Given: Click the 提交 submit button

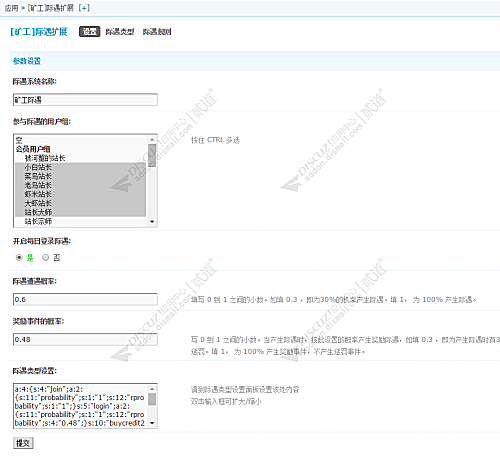Looking at the screenshot, I should pyautogui.click(x=23, y=443).
